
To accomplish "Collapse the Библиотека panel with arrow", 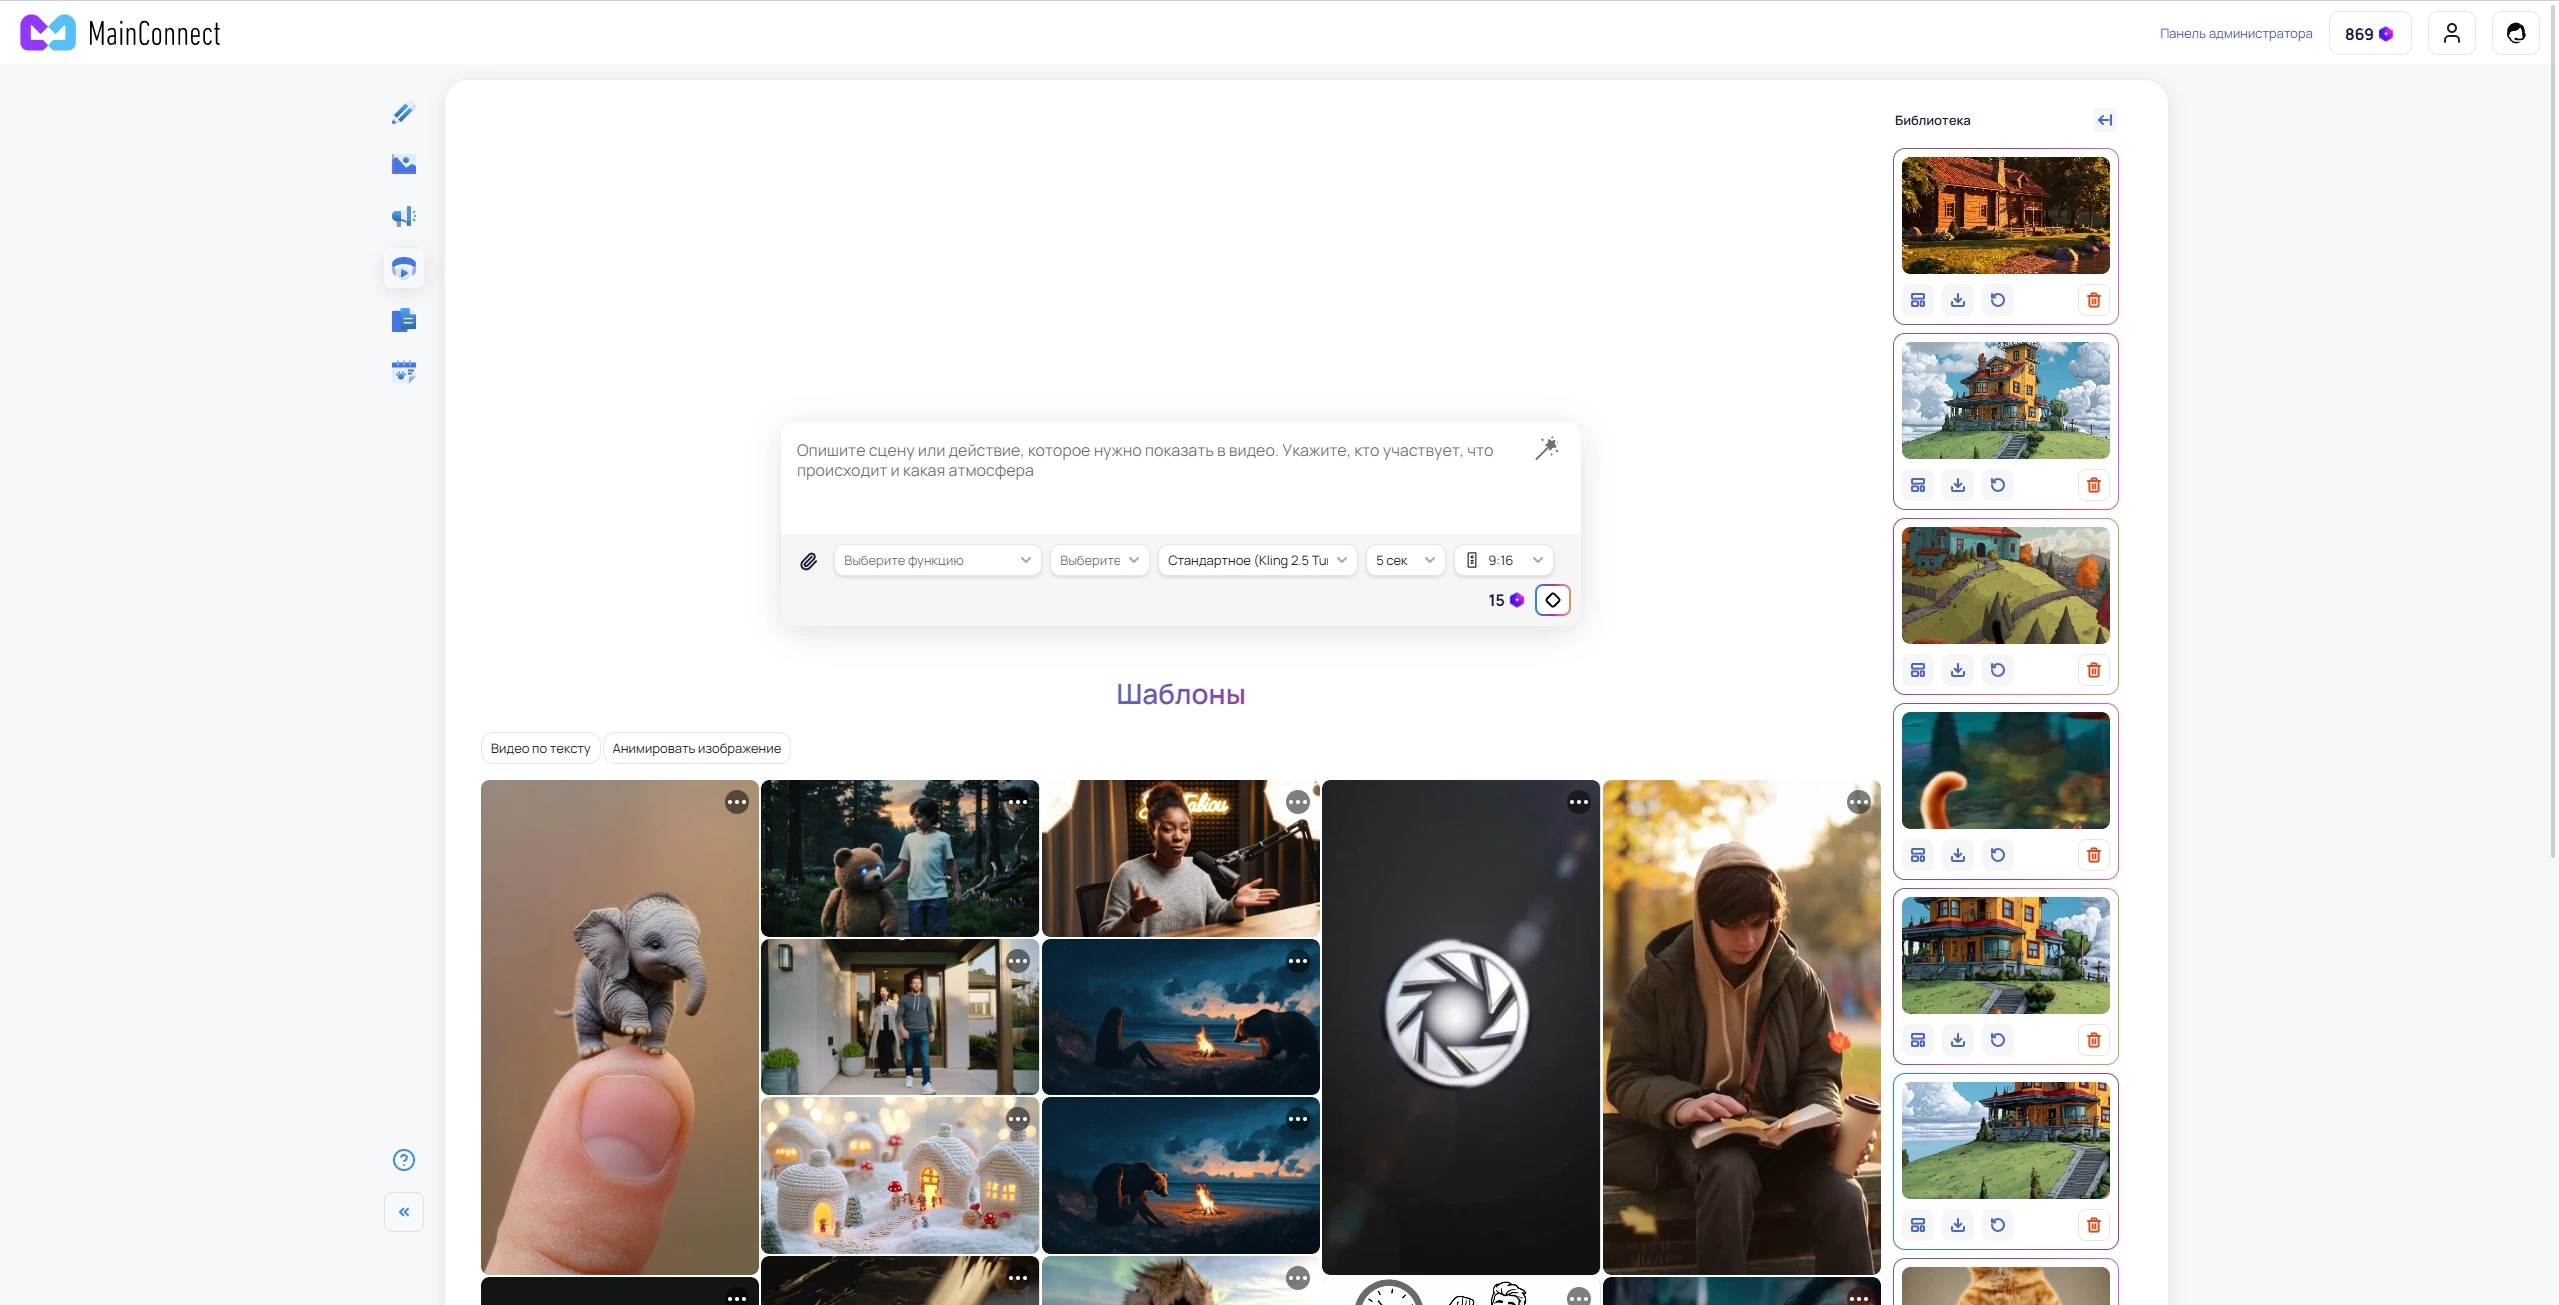I will tap(2104, 120).
